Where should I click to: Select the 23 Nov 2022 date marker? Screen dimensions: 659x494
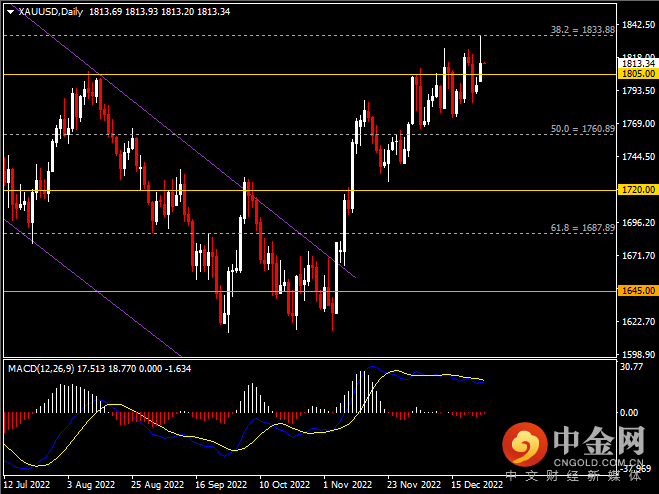tap(413, 485)
